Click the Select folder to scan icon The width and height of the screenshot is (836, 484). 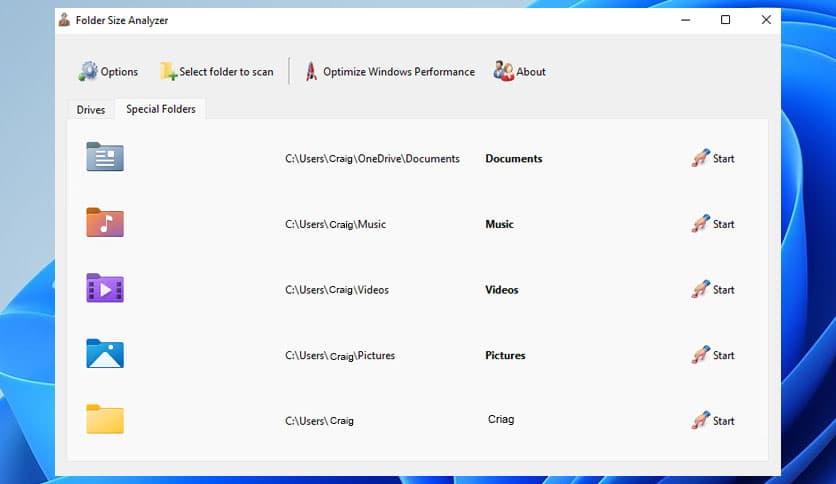(x=168, y=71)
